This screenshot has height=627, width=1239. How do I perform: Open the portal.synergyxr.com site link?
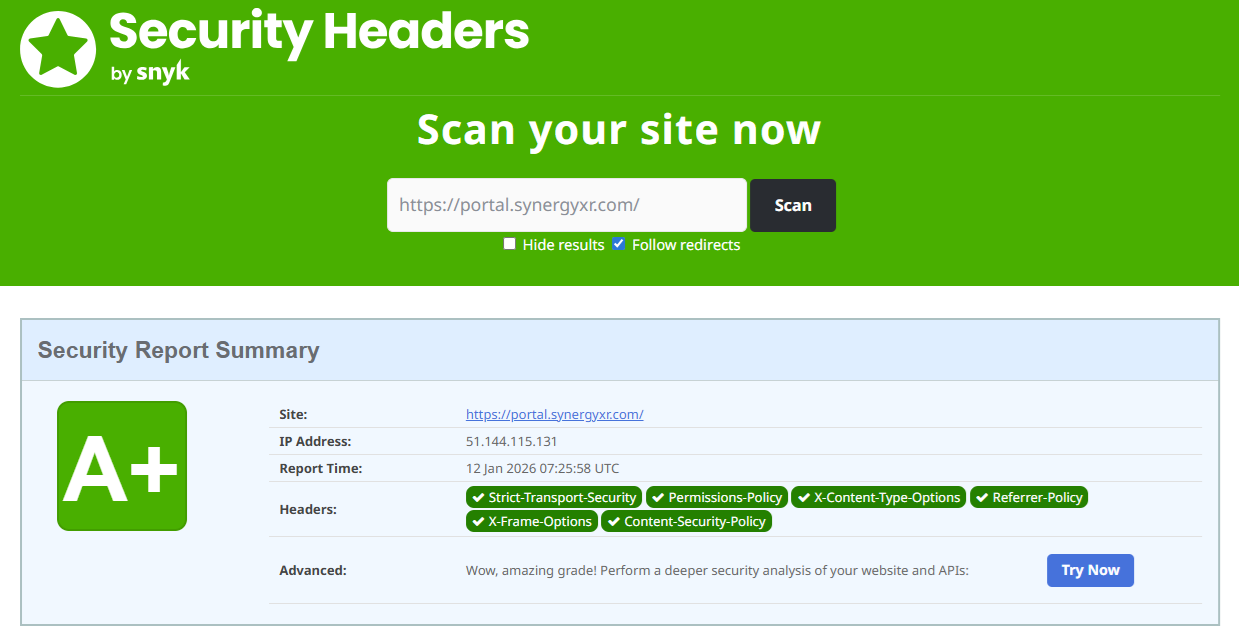click(x=554, y=414)
